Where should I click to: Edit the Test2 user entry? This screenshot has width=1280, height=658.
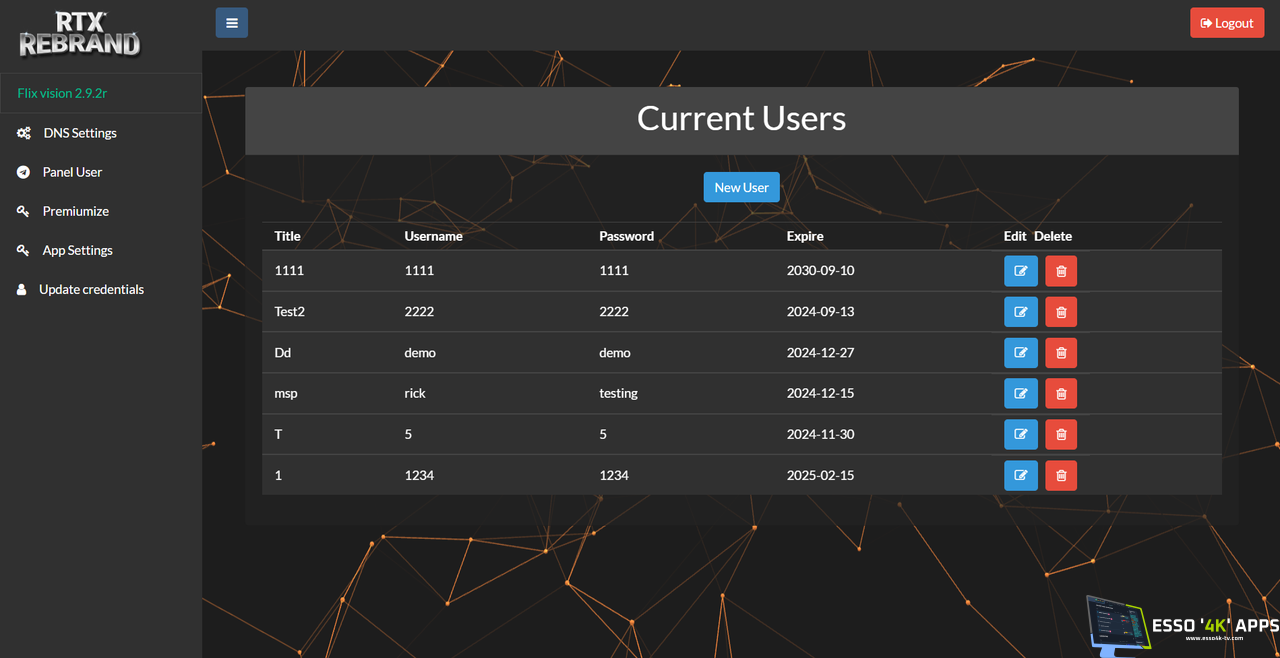coord(1020,312)
